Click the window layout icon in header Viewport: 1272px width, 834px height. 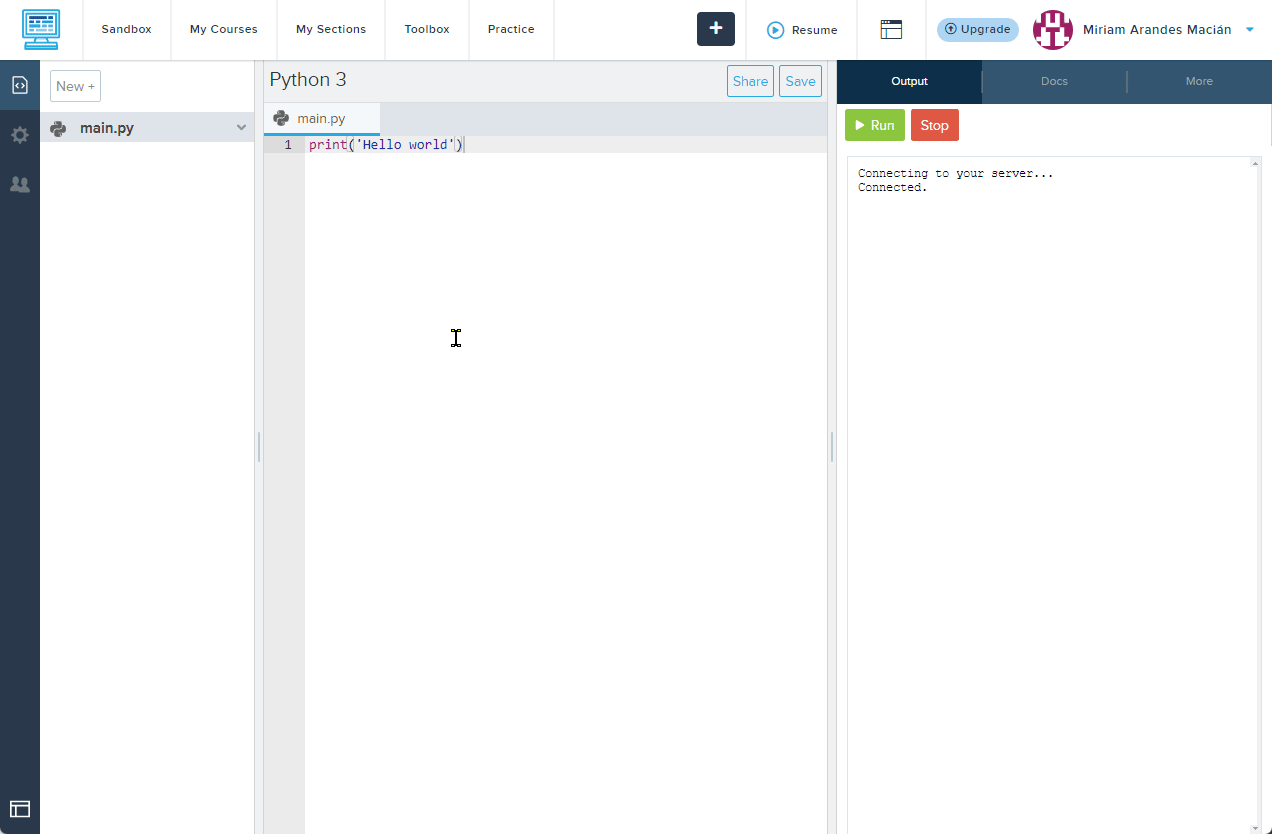891,30
